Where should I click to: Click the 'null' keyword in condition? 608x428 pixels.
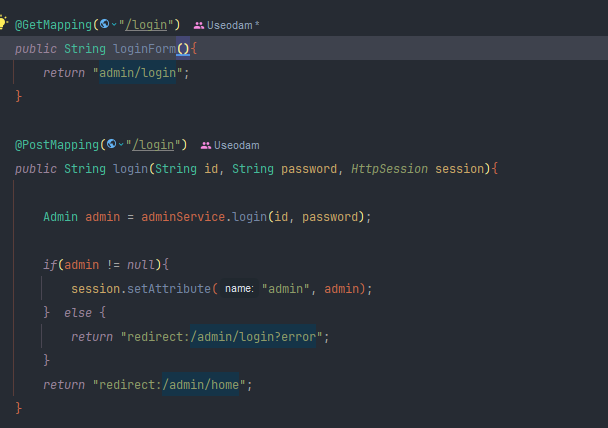pos(141,265)
